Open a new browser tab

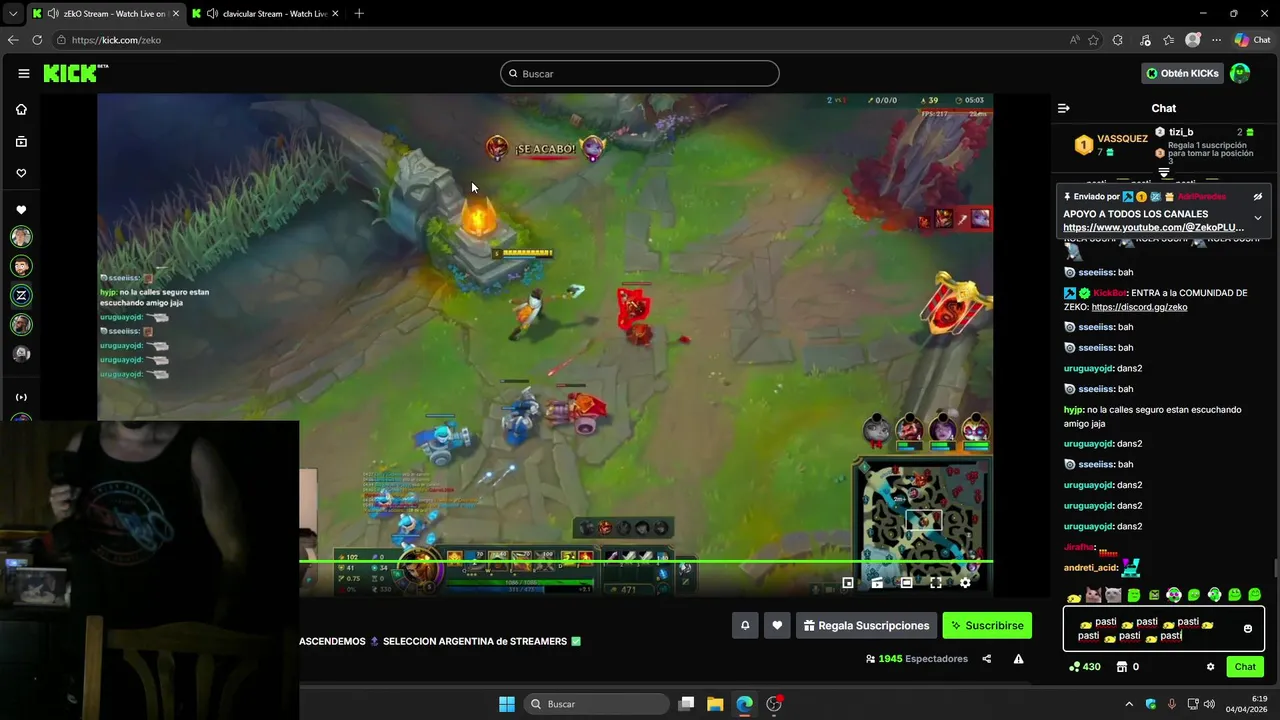359,13
